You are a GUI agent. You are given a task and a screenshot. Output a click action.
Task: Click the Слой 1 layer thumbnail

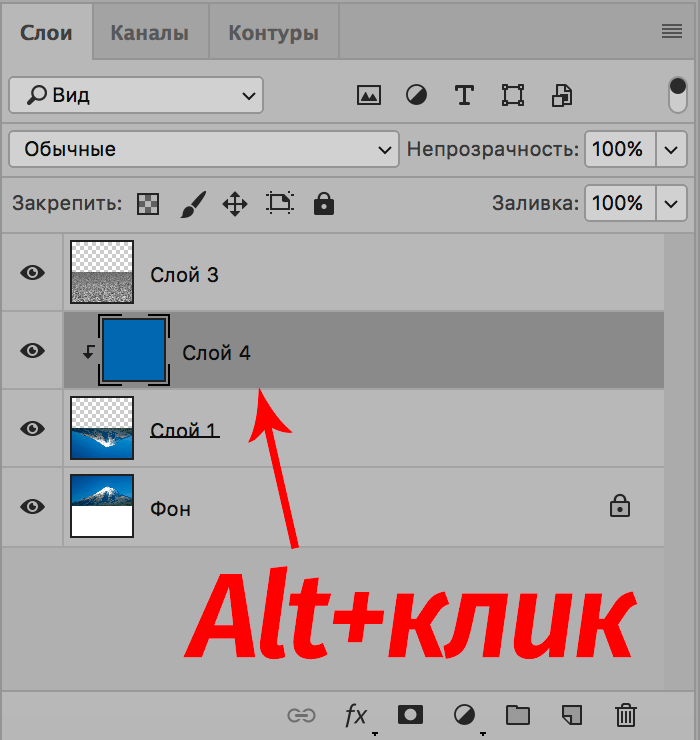(102, 428)
